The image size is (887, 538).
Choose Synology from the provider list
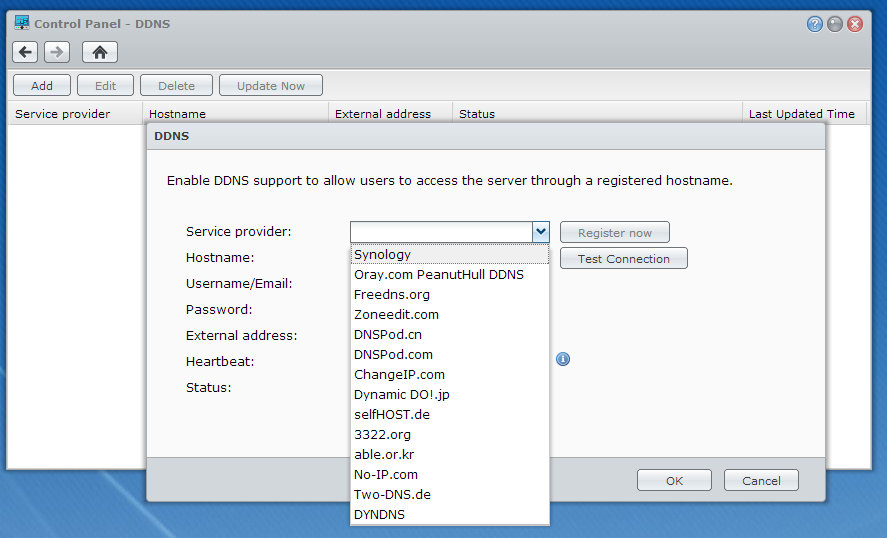click(x=450, y=254)
